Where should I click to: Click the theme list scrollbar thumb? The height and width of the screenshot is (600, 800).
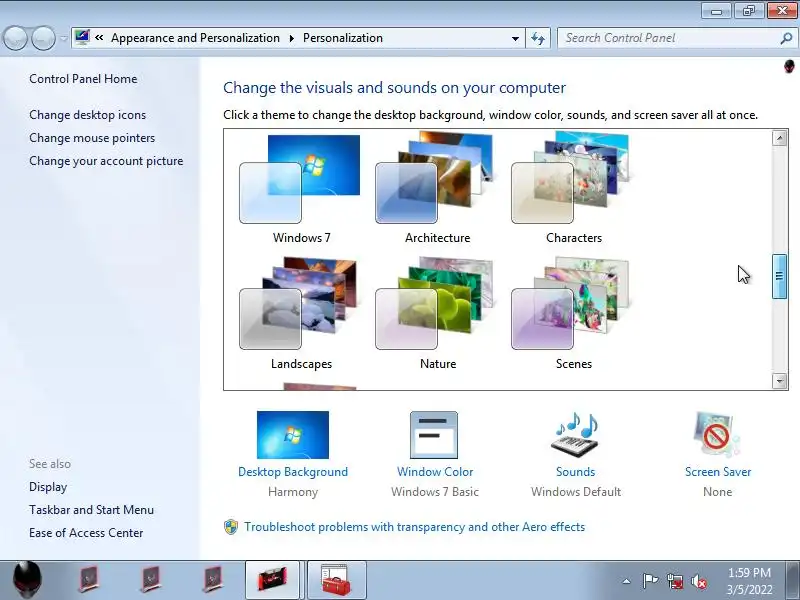pos(779,276)
